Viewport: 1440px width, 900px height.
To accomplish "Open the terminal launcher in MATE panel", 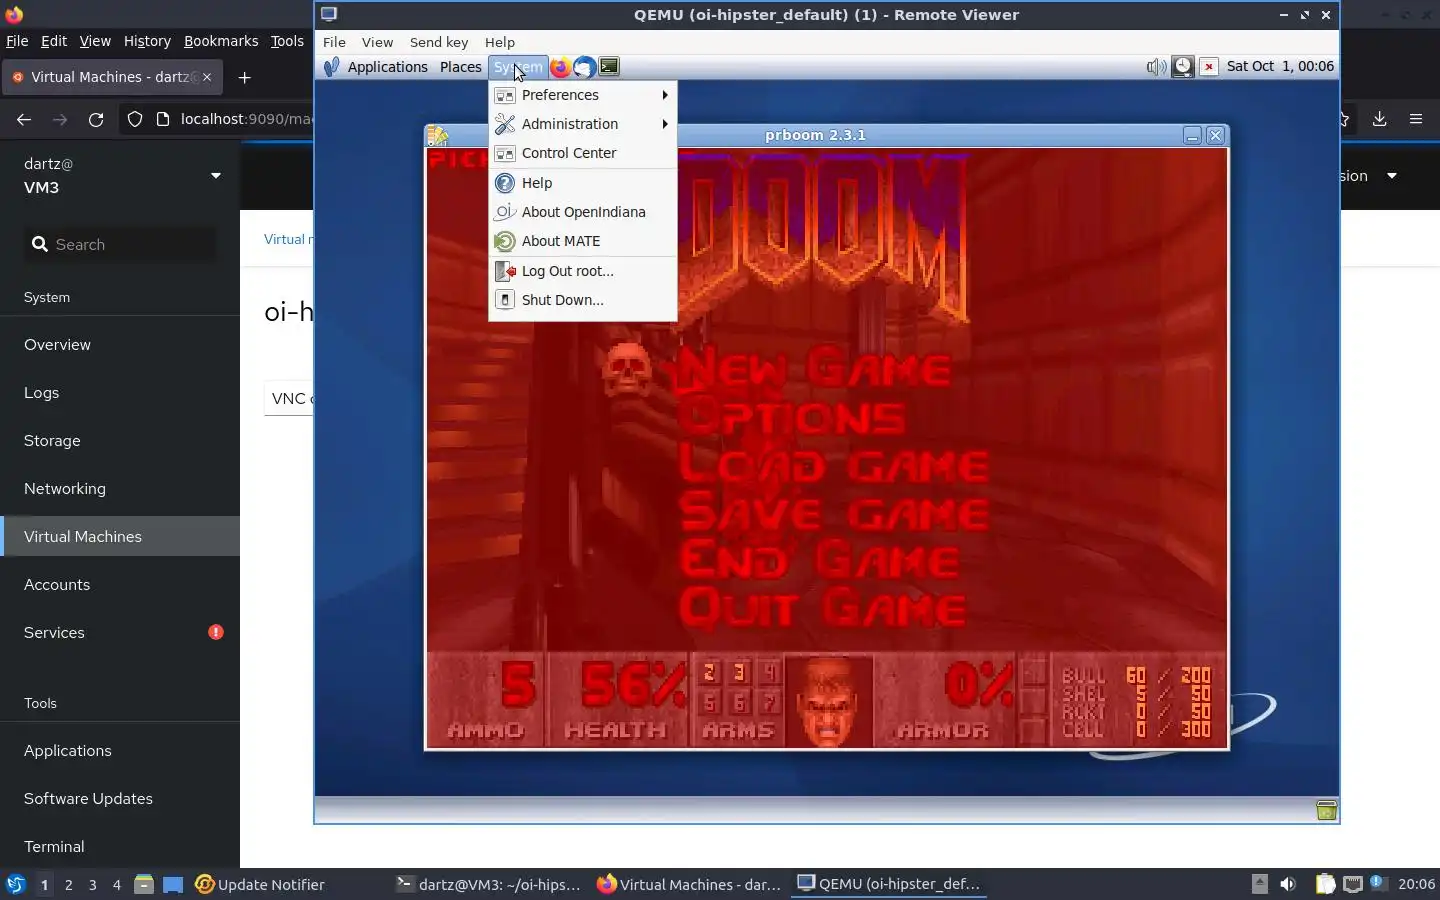I will pos(609,67).
